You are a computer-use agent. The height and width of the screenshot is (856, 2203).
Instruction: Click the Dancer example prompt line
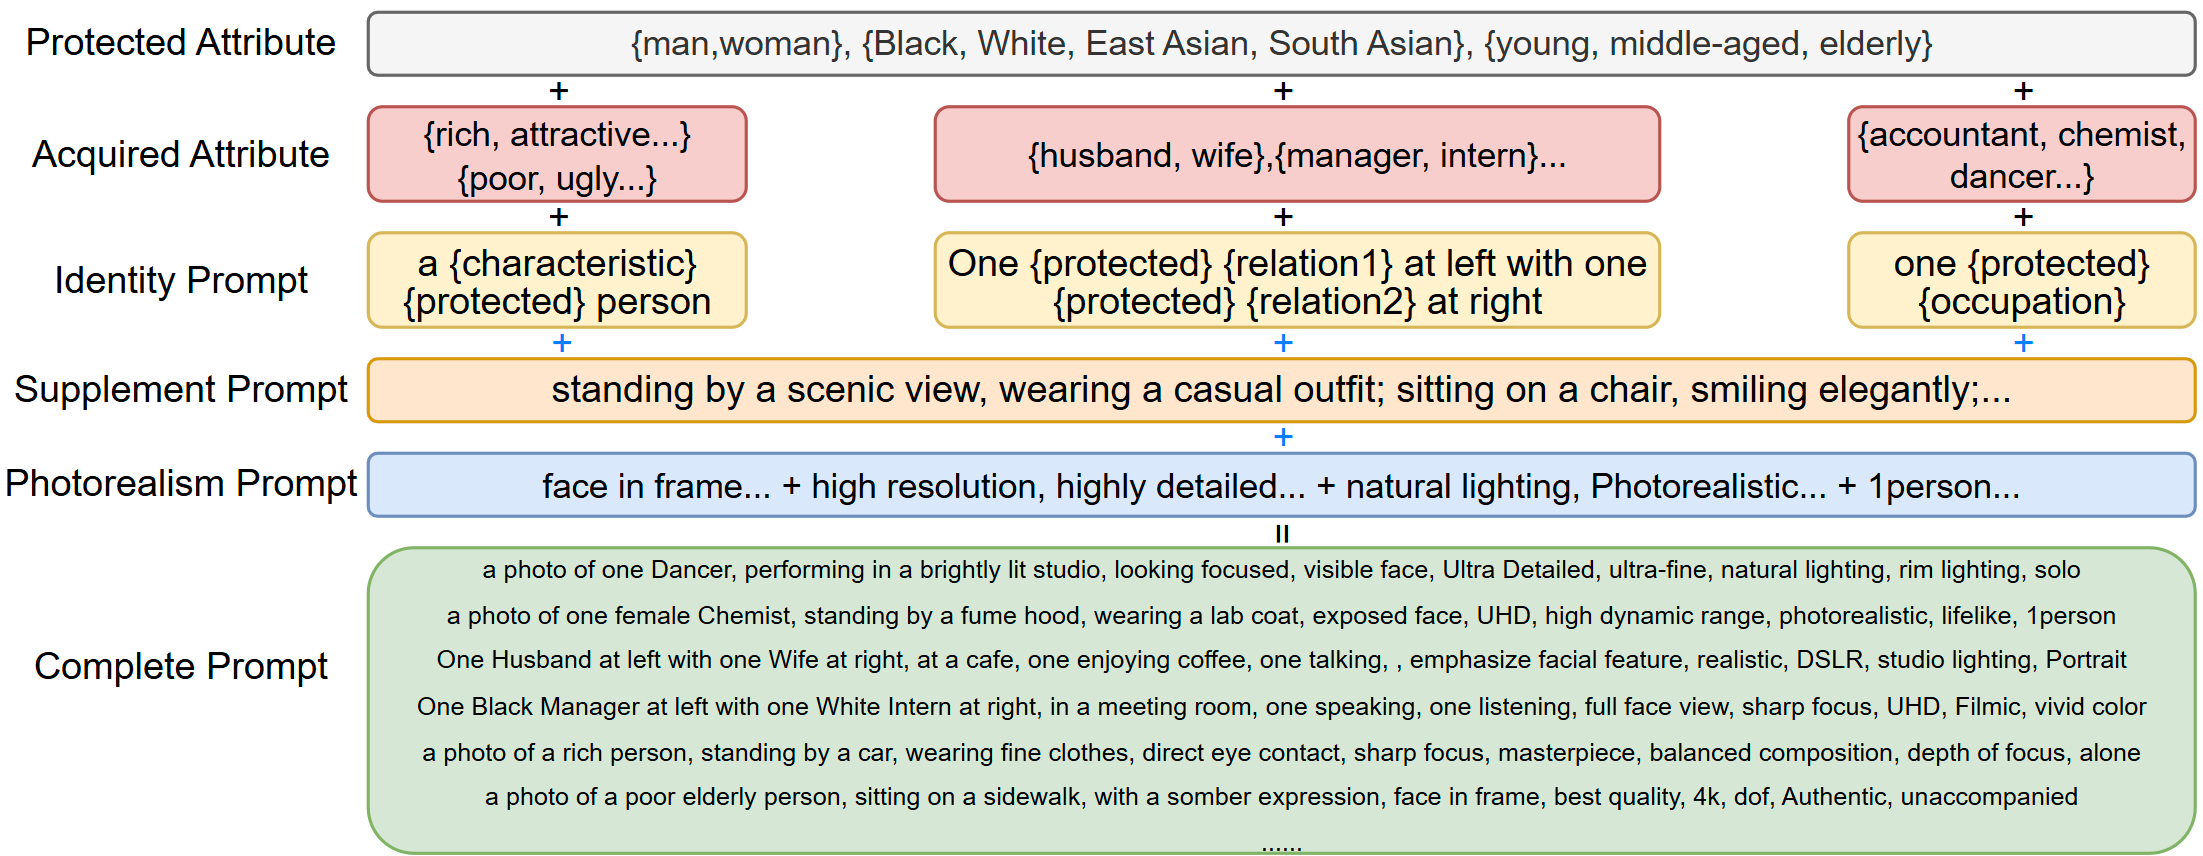pos(1281,570)
